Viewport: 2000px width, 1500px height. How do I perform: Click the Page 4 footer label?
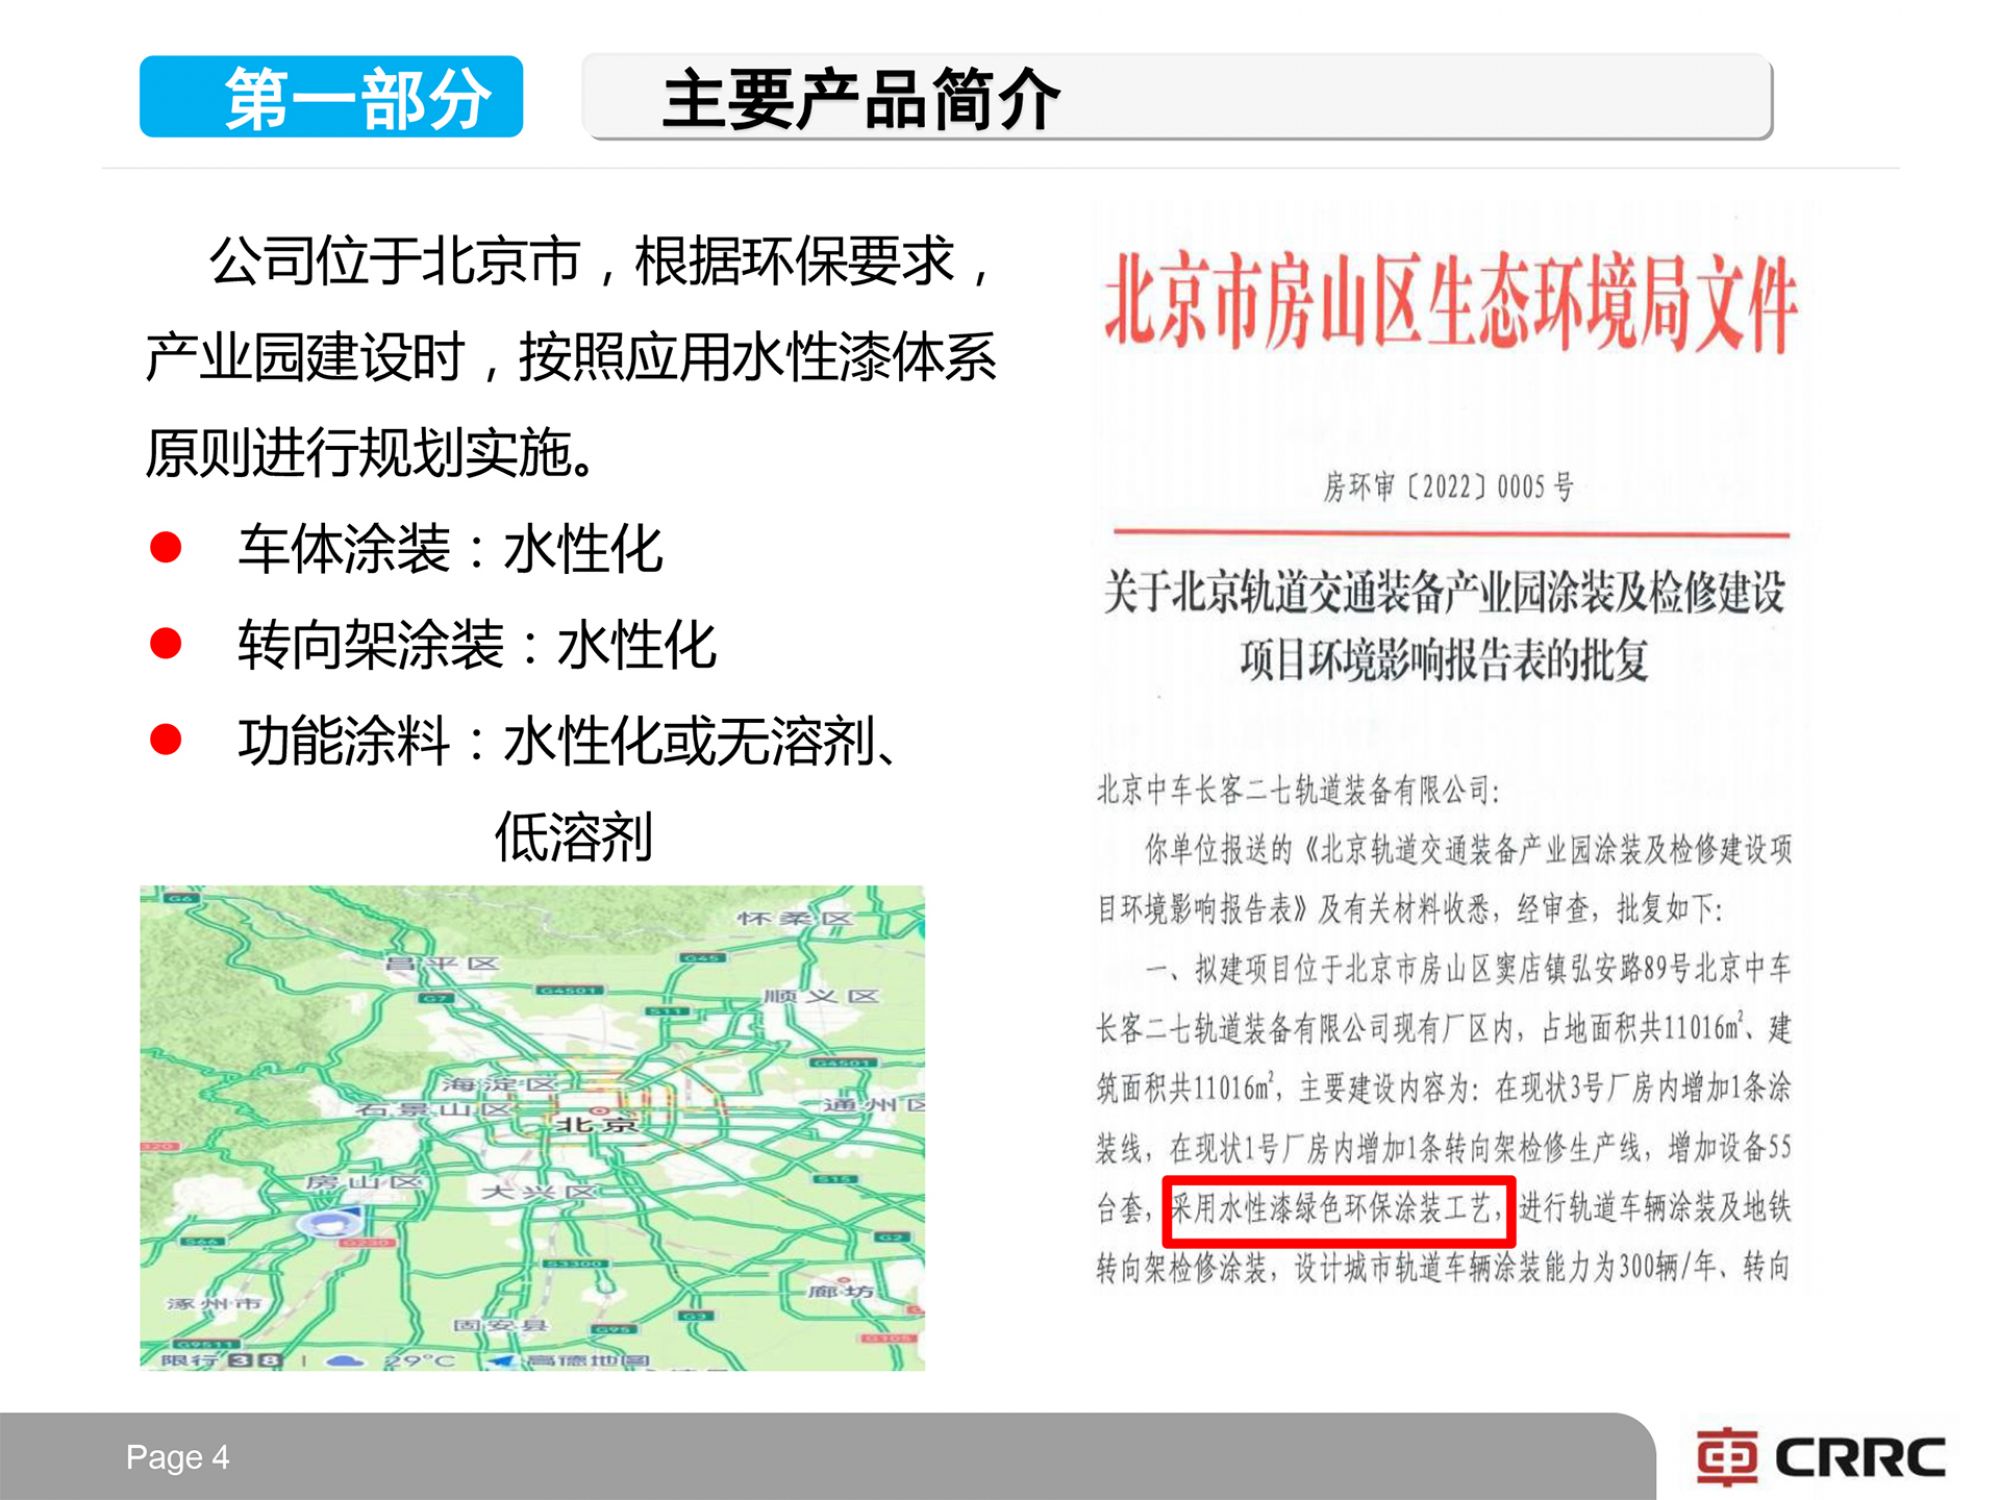coord(178,1457)
